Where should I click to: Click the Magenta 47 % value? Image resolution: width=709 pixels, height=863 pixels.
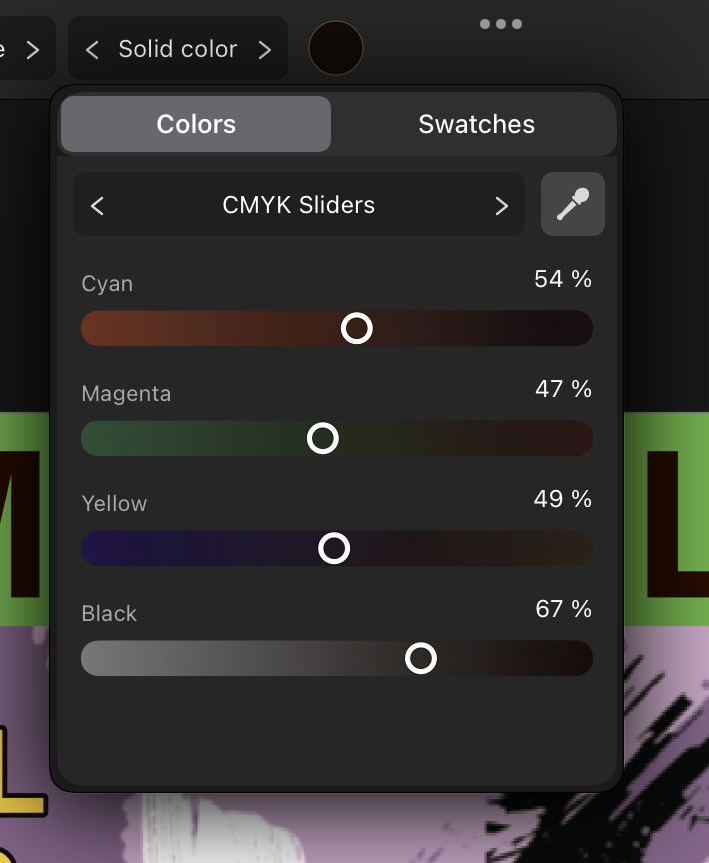tap(562, 390)
